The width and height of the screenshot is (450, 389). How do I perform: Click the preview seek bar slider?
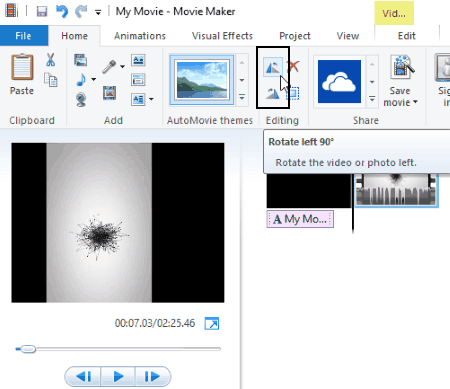click(x=28, y=349)
